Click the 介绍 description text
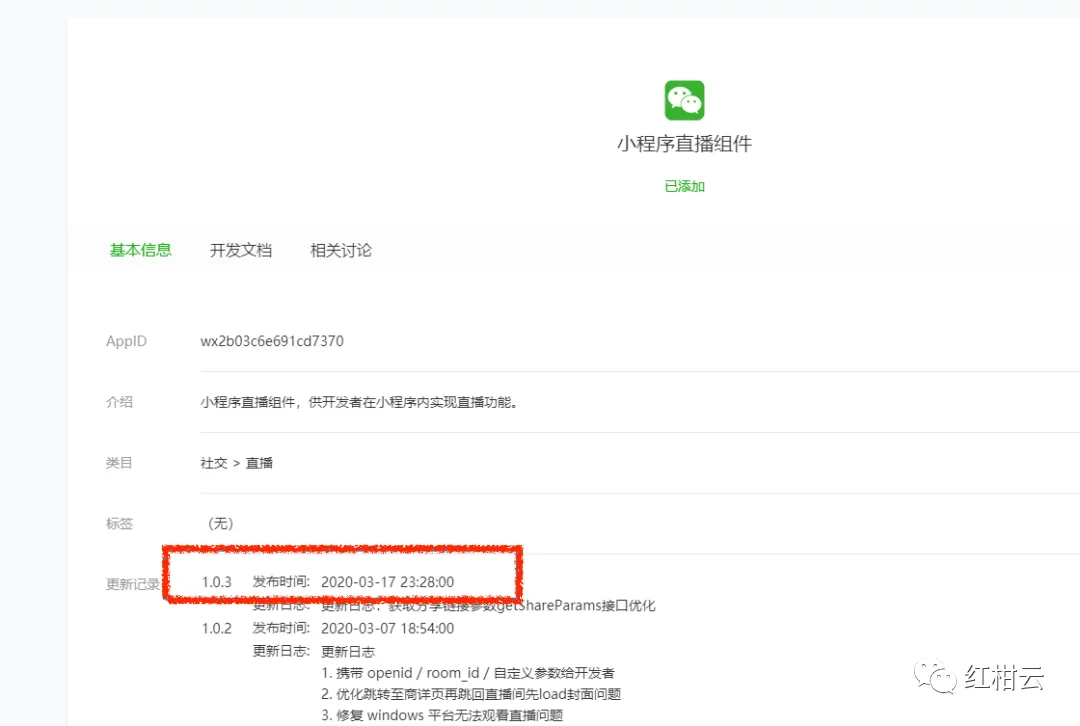The image size is (1080, 726). 359,402
